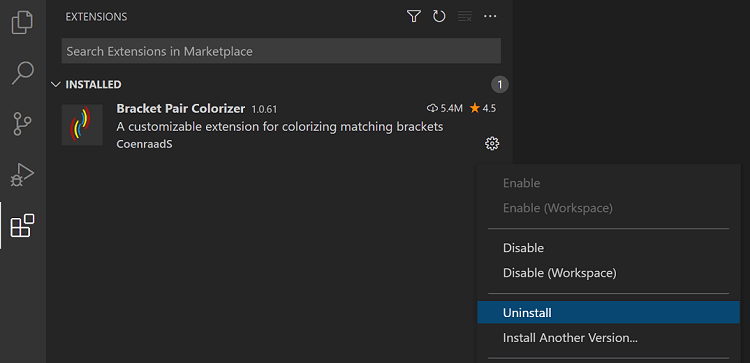Click the clear extensions search results icon

click(x=464, y=17)
